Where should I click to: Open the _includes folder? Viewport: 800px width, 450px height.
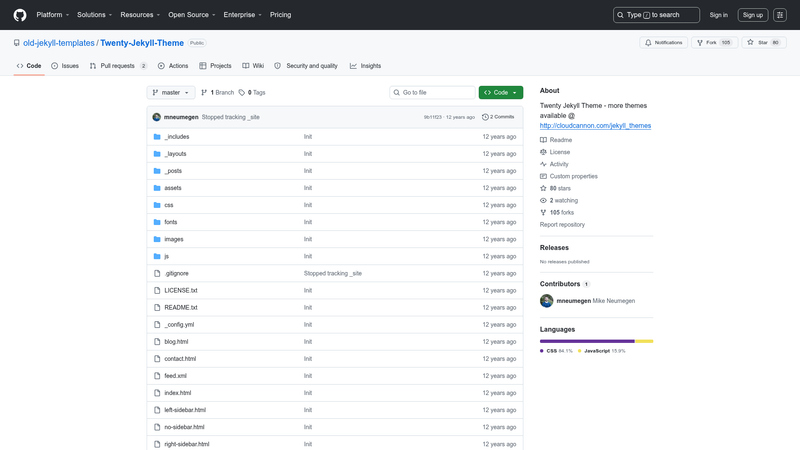[x=177, y=137]
